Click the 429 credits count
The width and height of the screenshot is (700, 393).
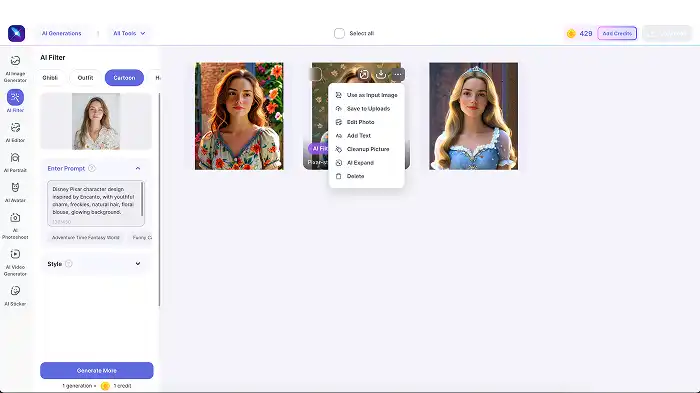click(586, 33)
